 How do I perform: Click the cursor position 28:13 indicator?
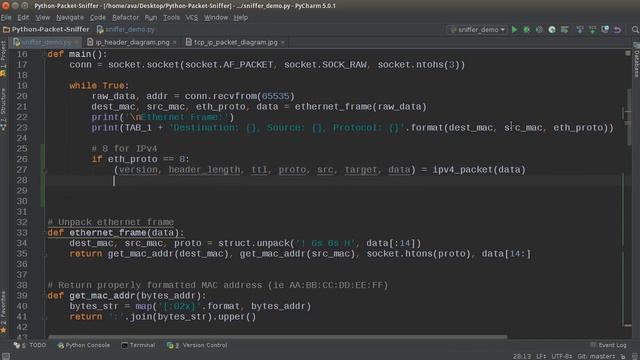pos(522,356)
